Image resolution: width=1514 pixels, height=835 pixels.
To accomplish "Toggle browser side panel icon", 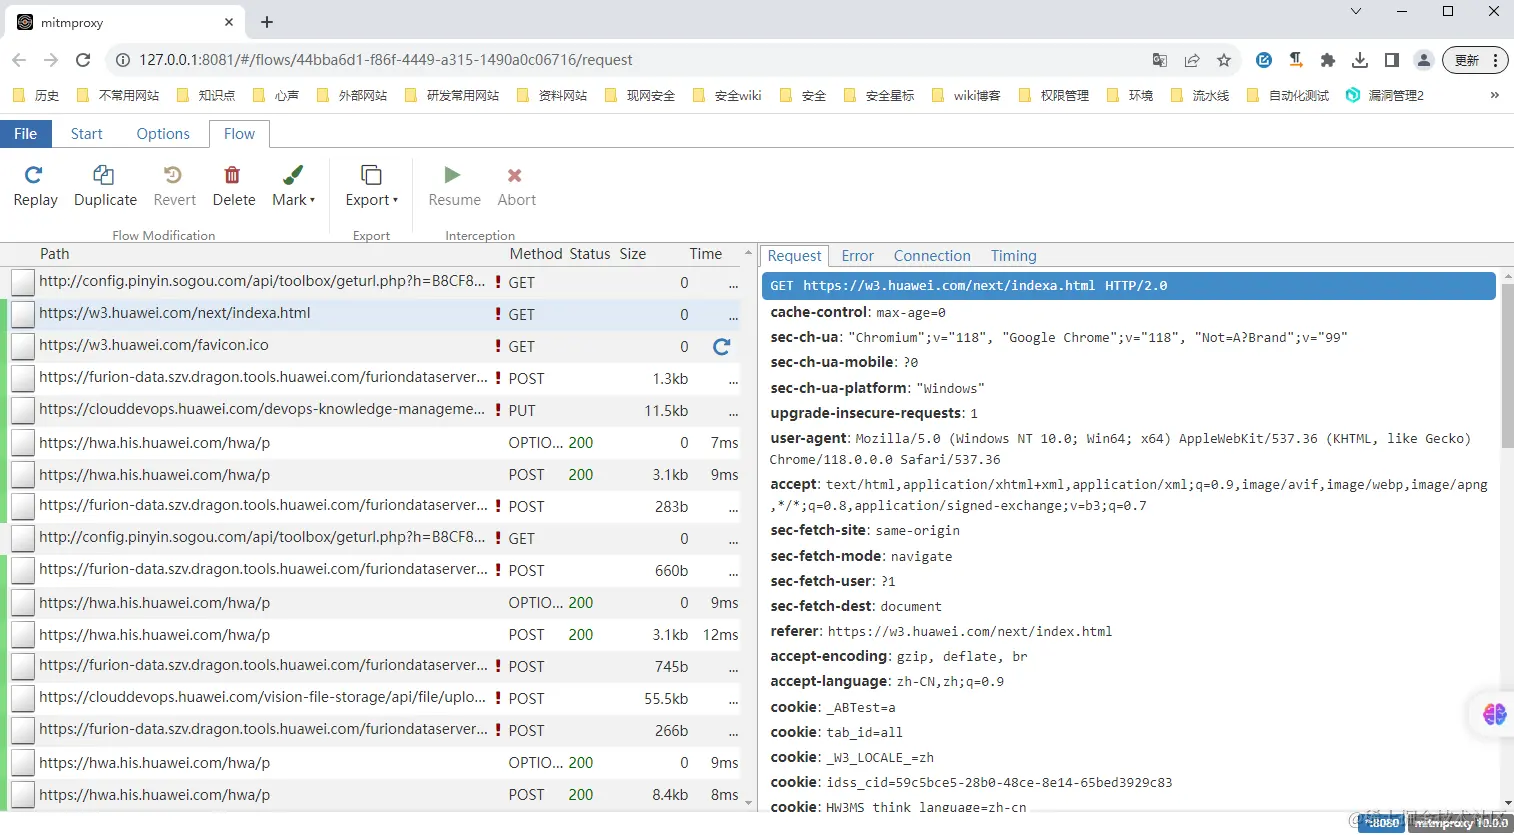I will click(x=1392, y=60).
